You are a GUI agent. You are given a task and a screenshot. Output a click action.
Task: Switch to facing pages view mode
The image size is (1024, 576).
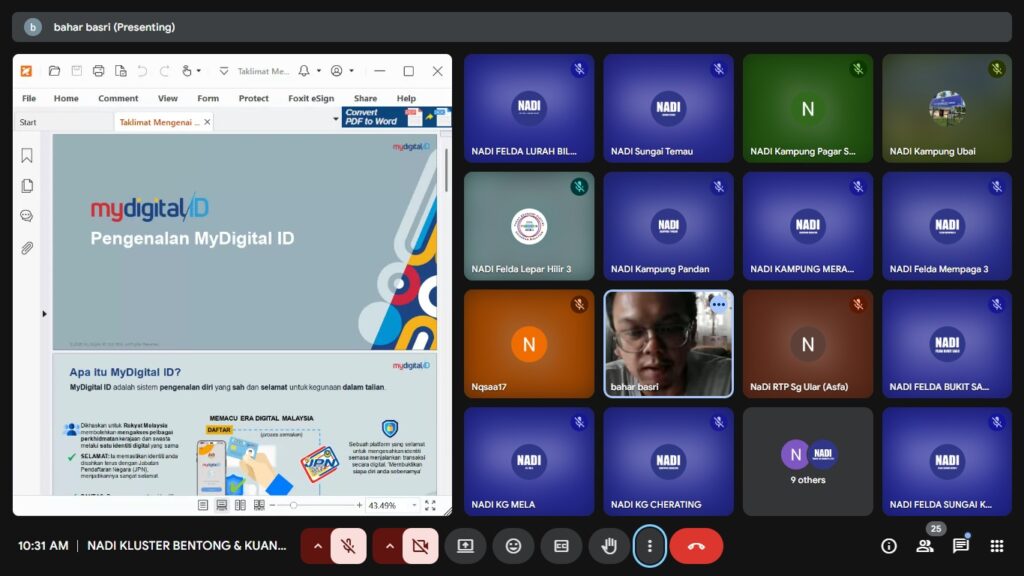240,505
